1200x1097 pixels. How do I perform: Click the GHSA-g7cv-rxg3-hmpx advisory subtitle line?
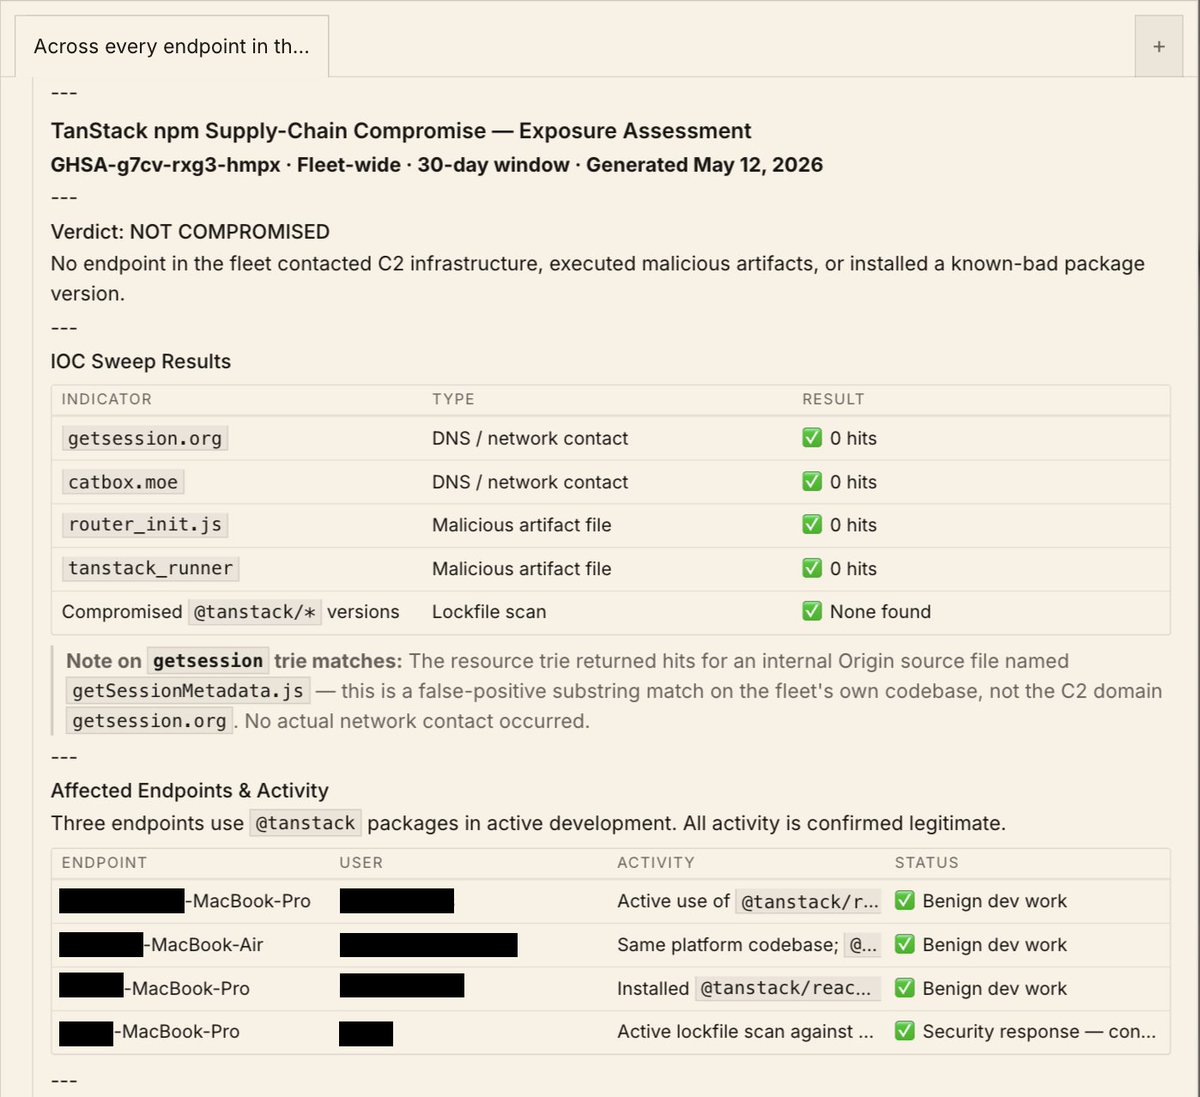pyautogui.click(x=437, y=165)
